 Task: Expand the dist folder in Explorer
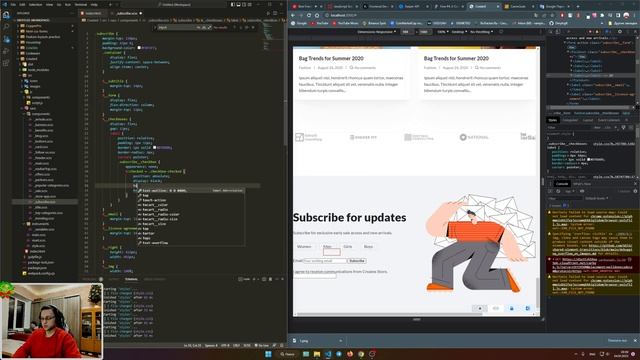[30, 64]
